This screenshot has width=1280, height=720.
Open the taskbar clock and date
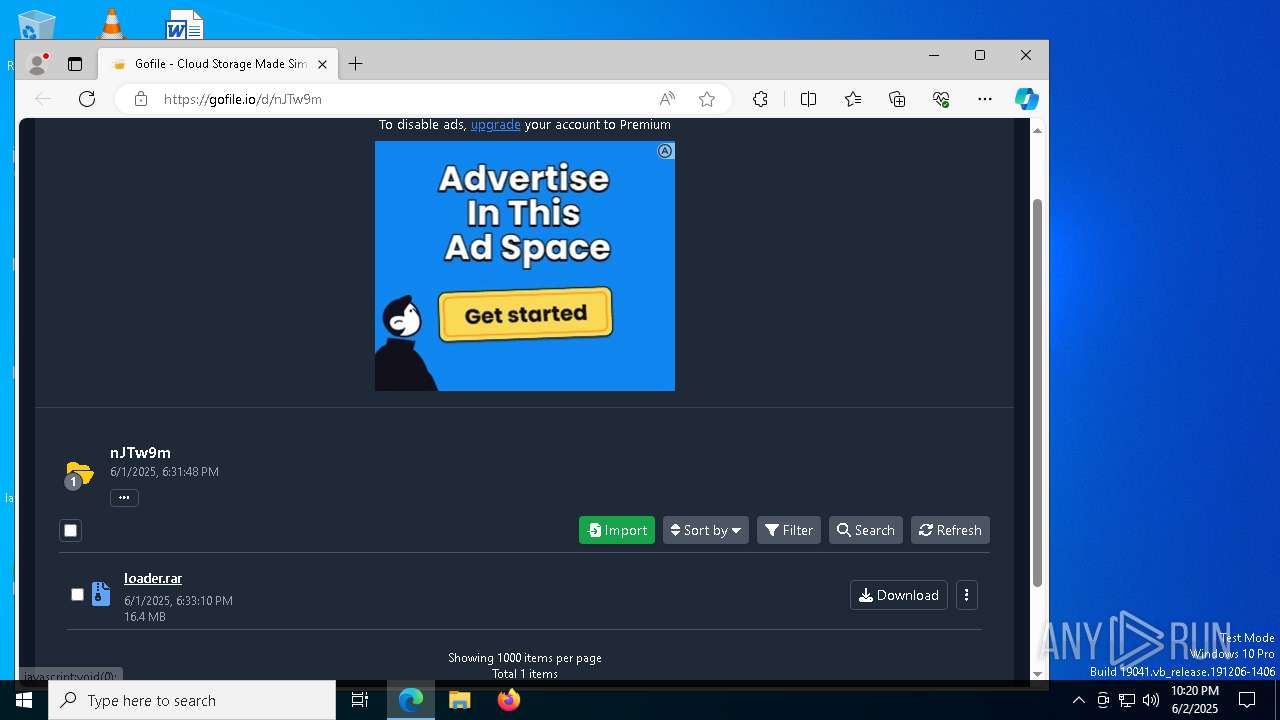(1194, 700)
